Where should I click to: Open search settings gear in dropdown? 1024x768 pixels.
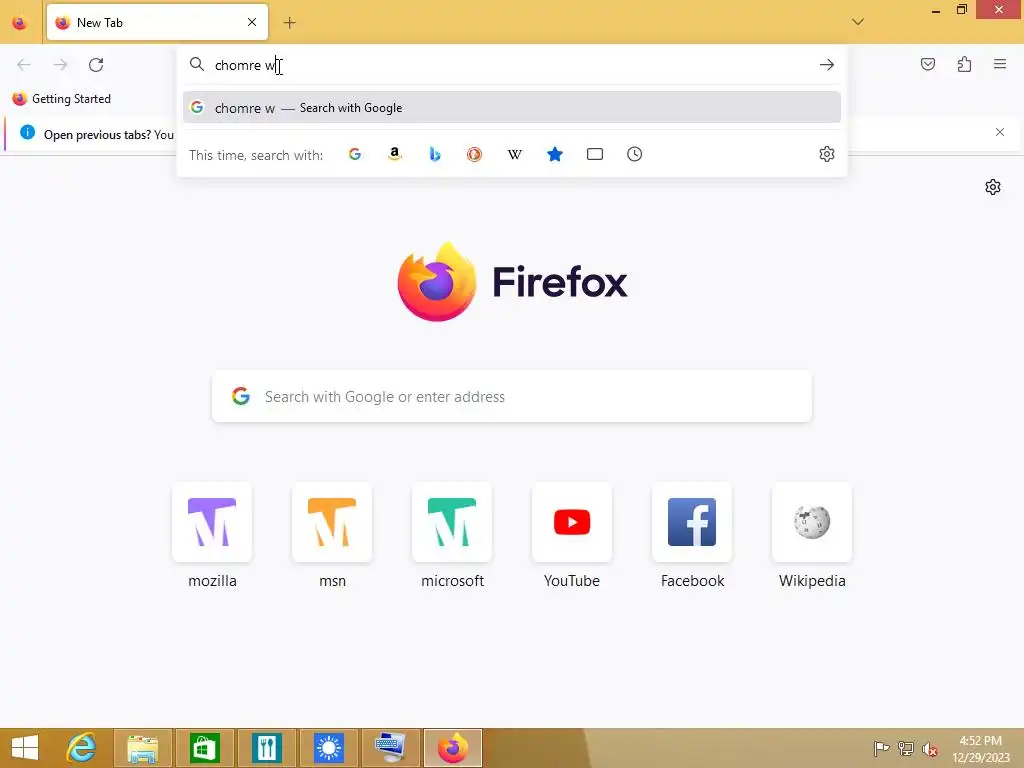pyautogui.click(x=827, y=154)
